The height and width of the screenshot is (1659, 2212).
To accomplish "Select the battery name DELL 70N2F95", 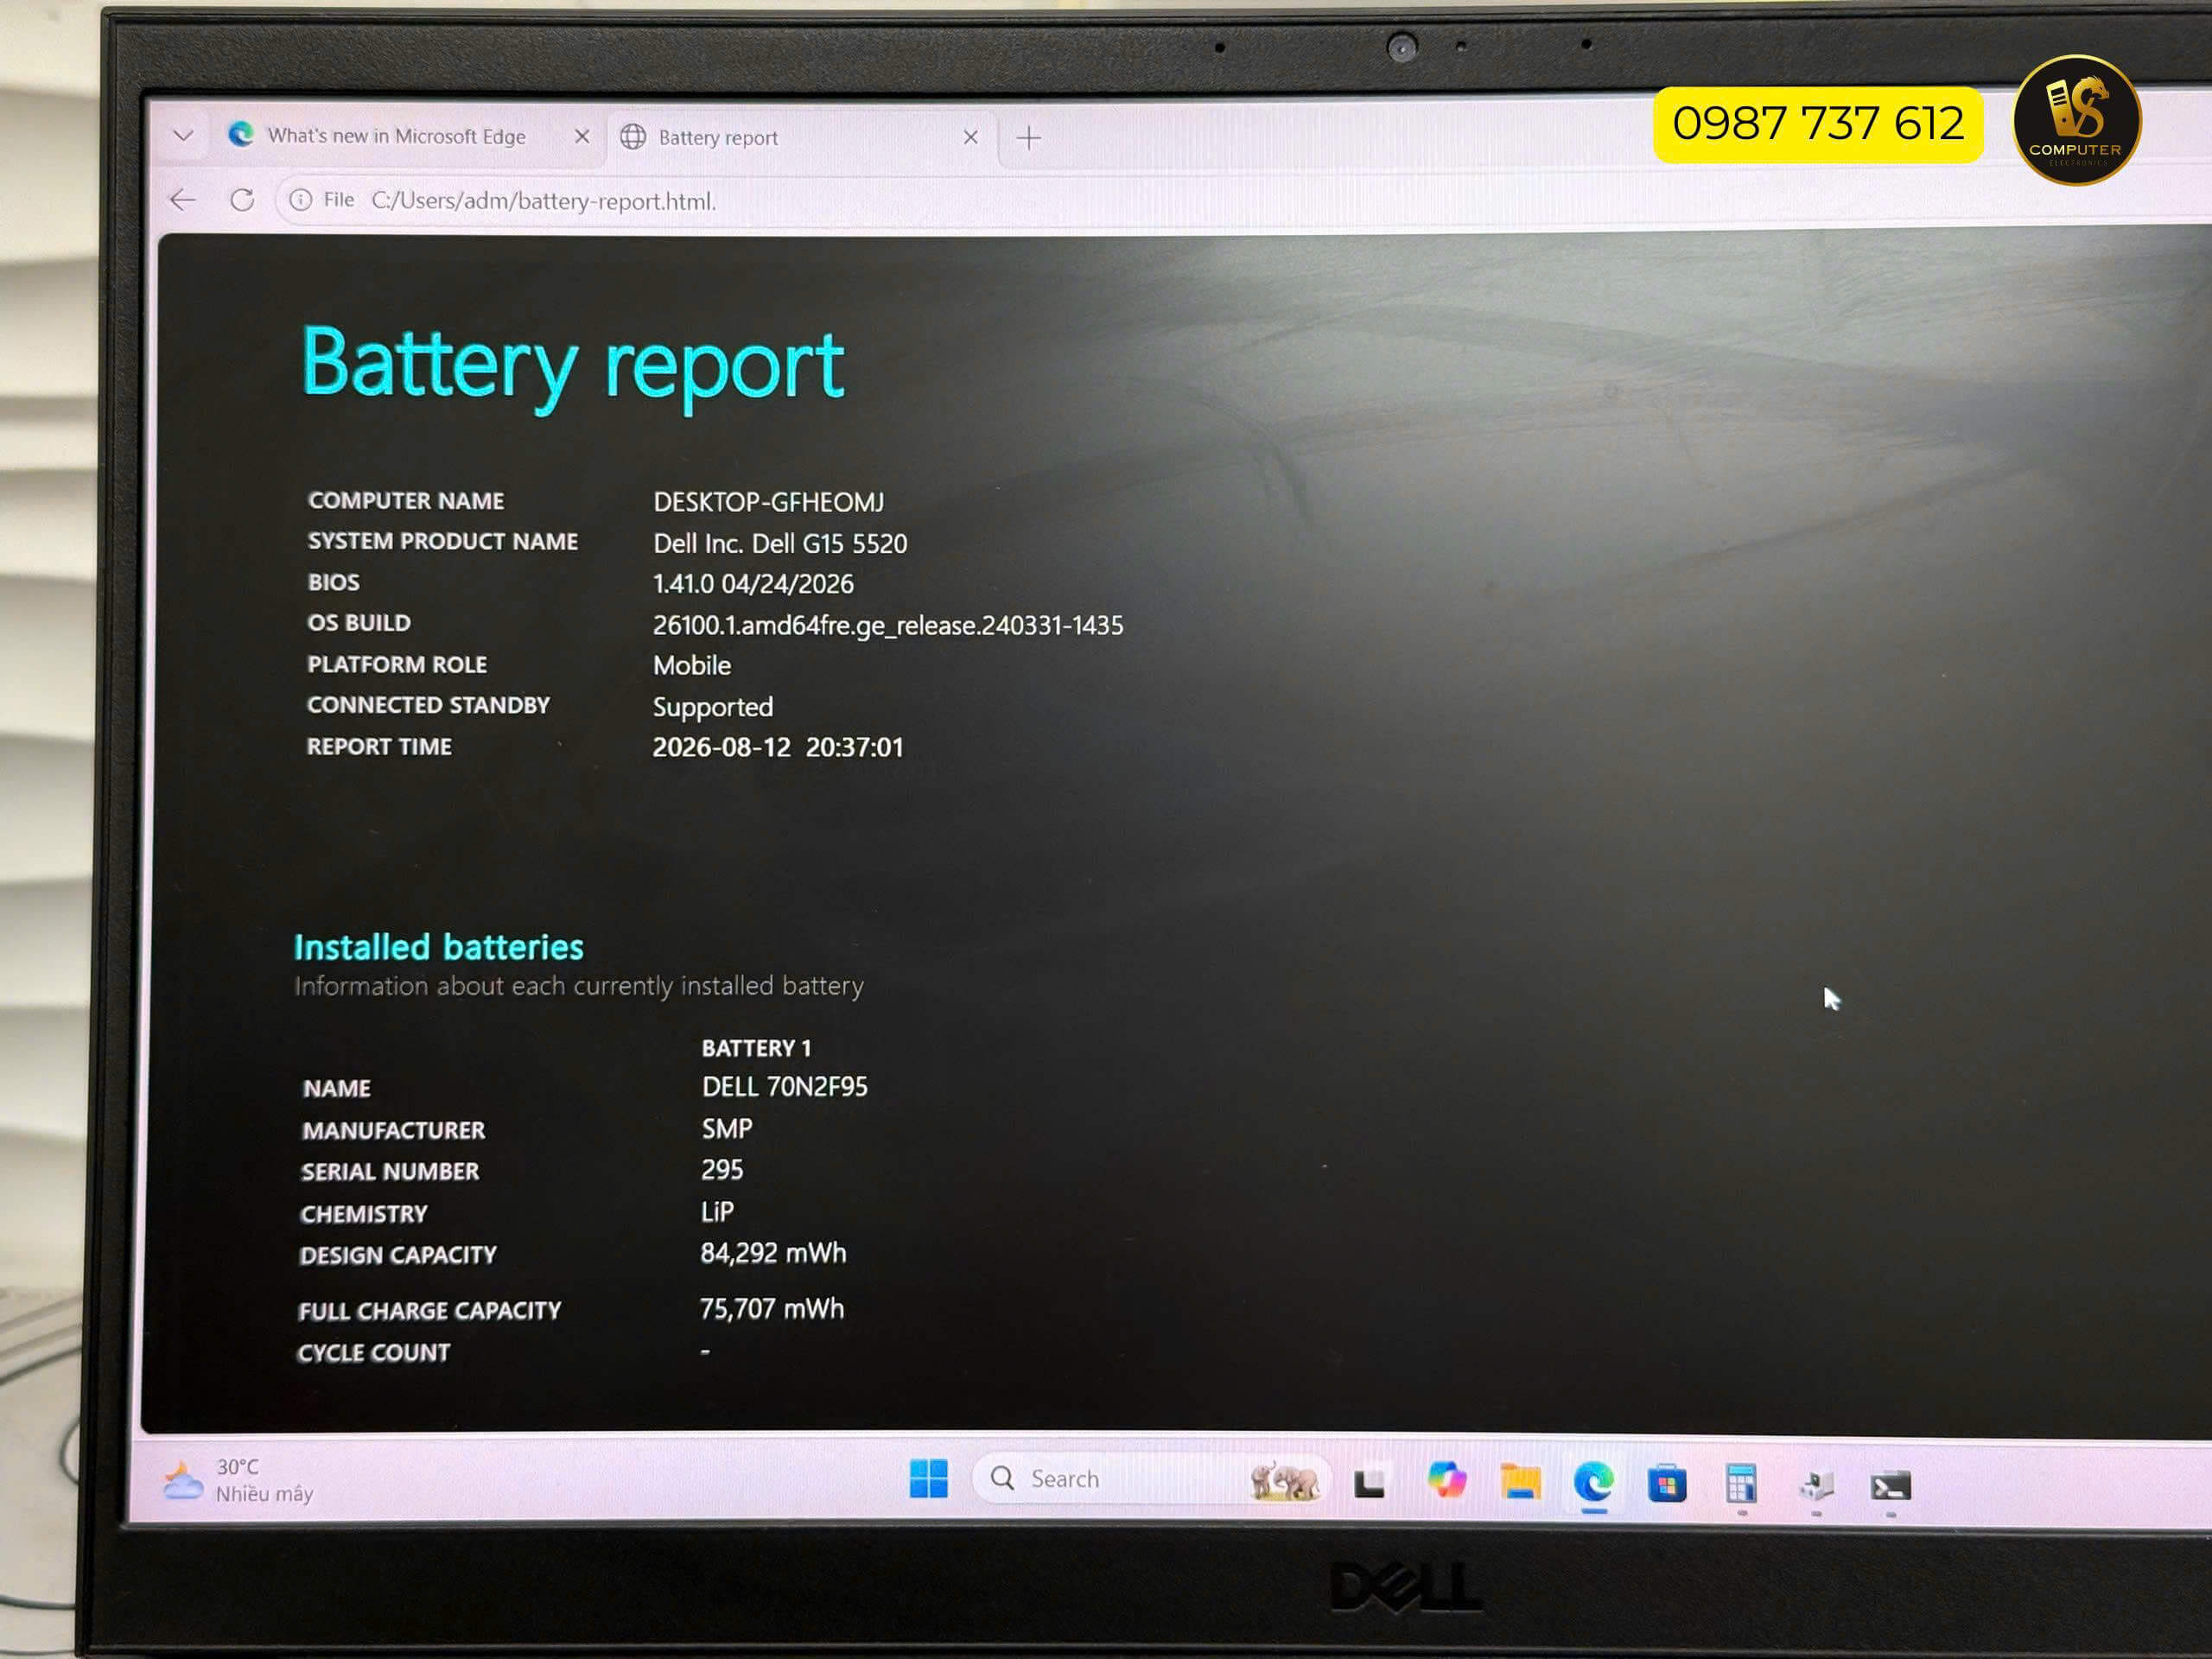I will 785,1087.
